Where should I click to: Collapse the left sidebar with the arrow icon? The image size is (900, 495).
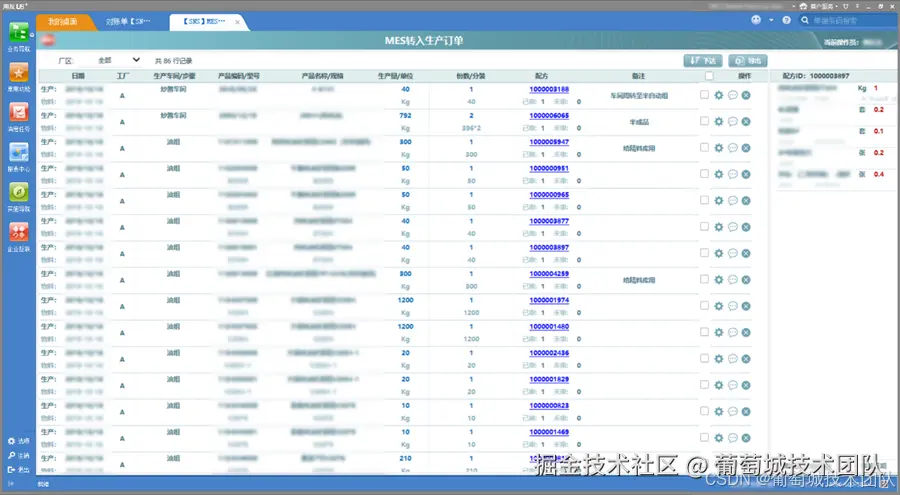tap(11, 484)
